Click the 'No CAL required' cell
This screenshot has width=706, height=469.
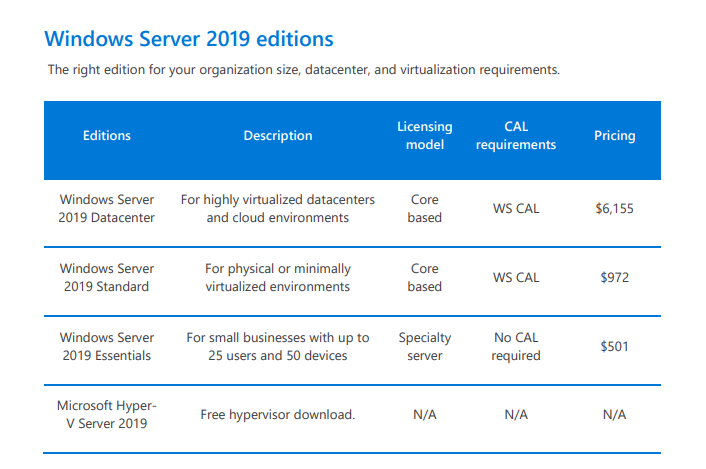click(516, 346)
